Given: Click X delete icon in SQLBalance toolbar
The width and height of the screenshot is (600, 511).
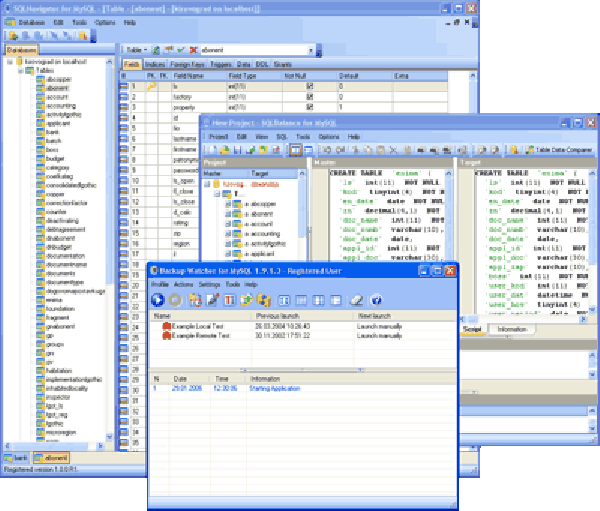Looking at the screenshot, I should click(393, 150).
